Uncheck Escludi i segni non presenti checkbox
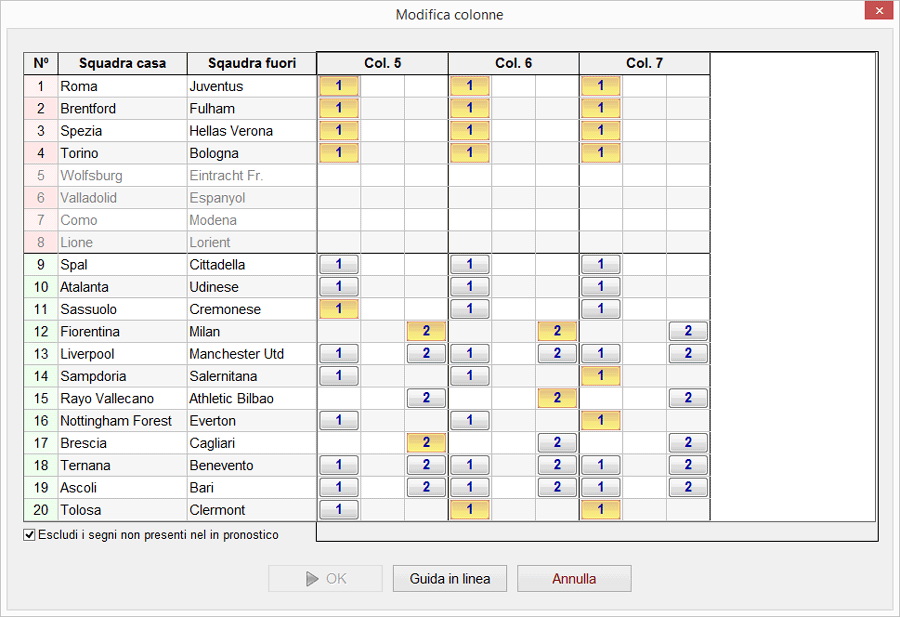Viewport: 900px width, 617px height. click(x=29, y=535)
